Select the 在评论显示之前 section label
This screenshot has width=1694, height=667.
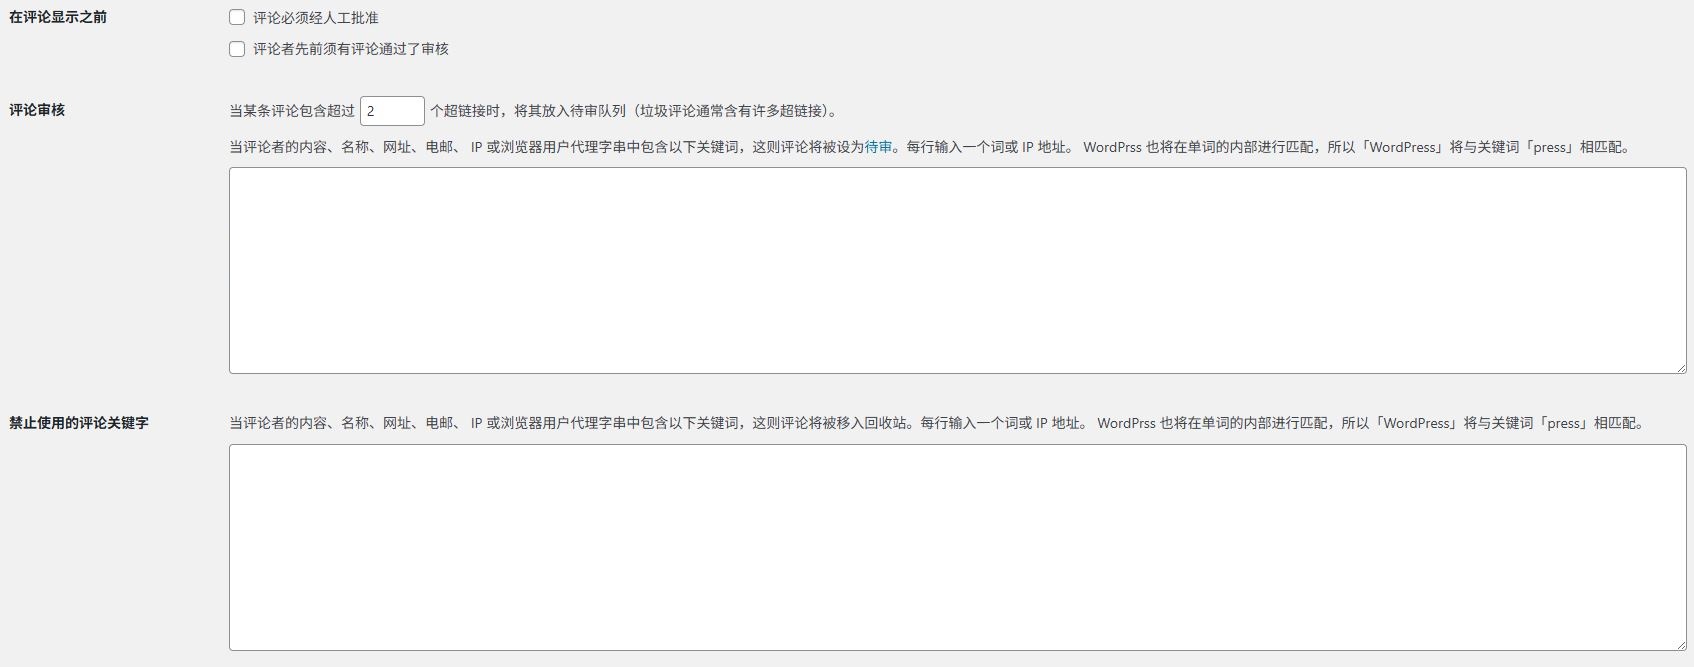[58, 17]
